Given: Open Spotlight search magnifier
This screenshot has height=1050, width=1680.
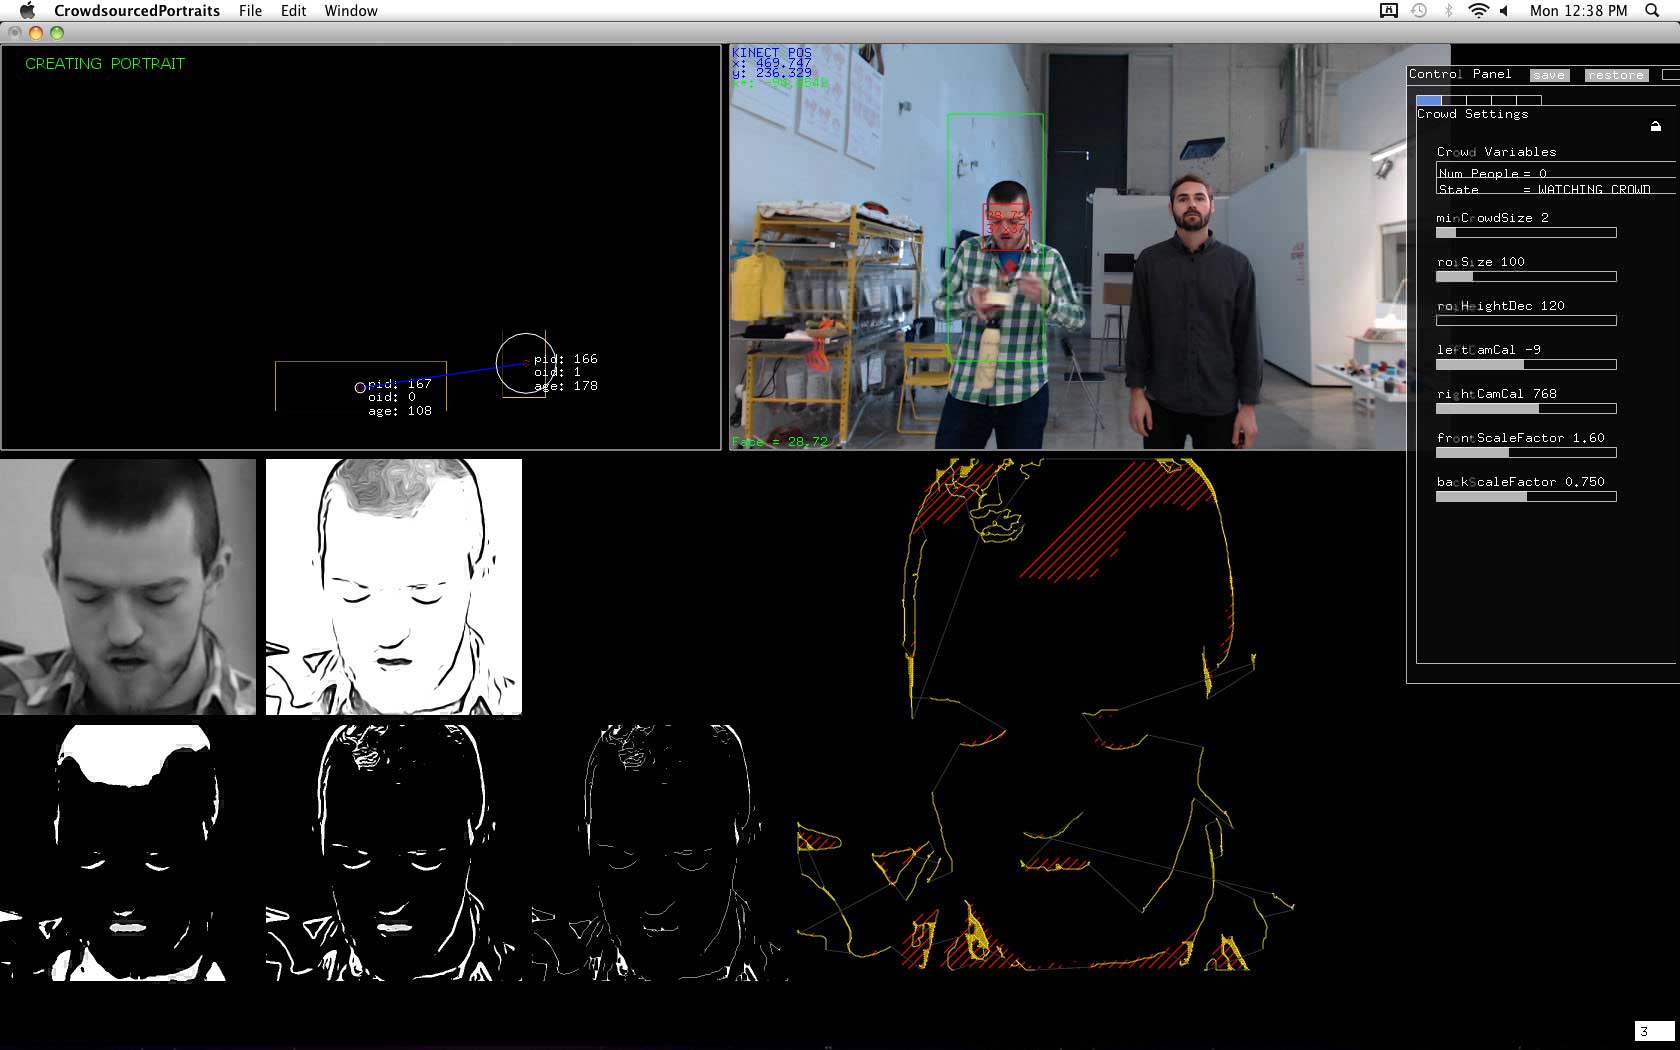Looking at the screenshot, I should click(1652, 10).
